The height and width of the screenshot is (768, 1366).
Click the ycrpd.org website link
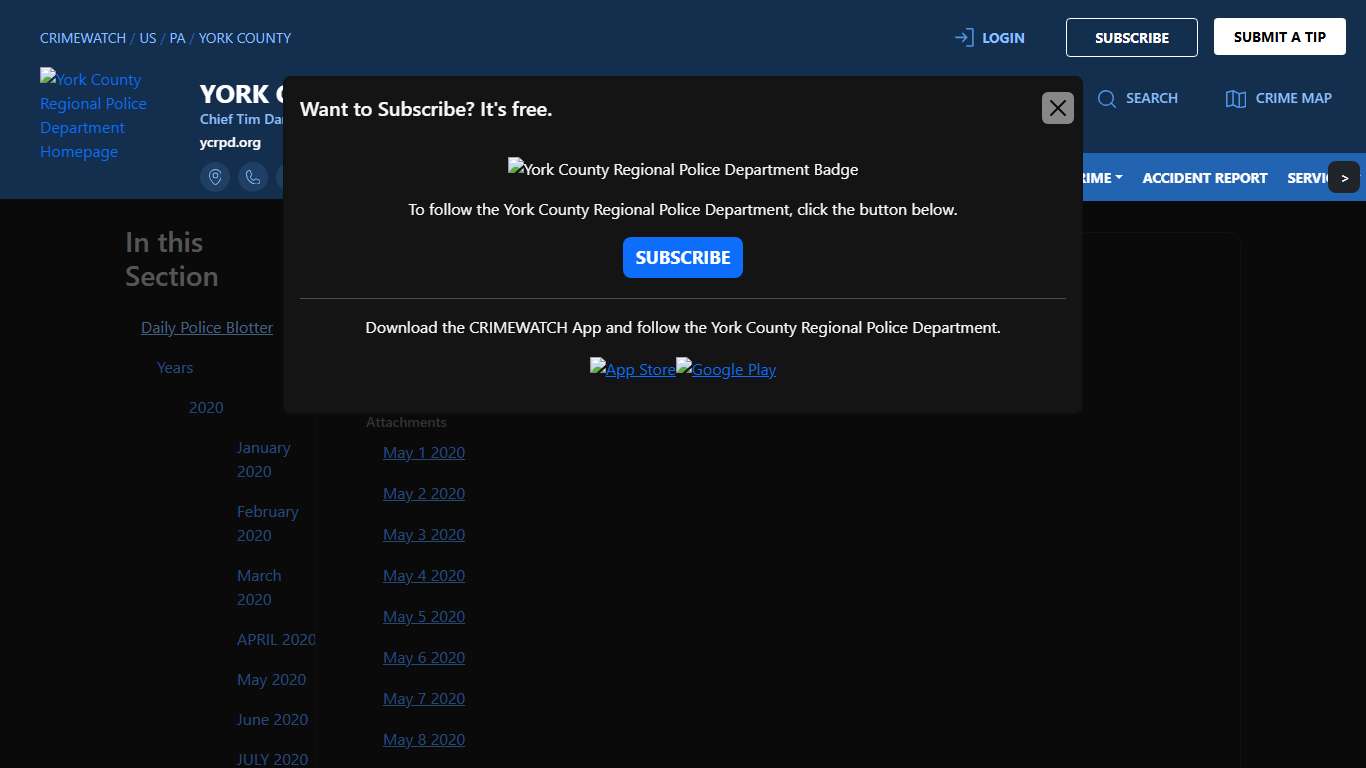point(230,142)
